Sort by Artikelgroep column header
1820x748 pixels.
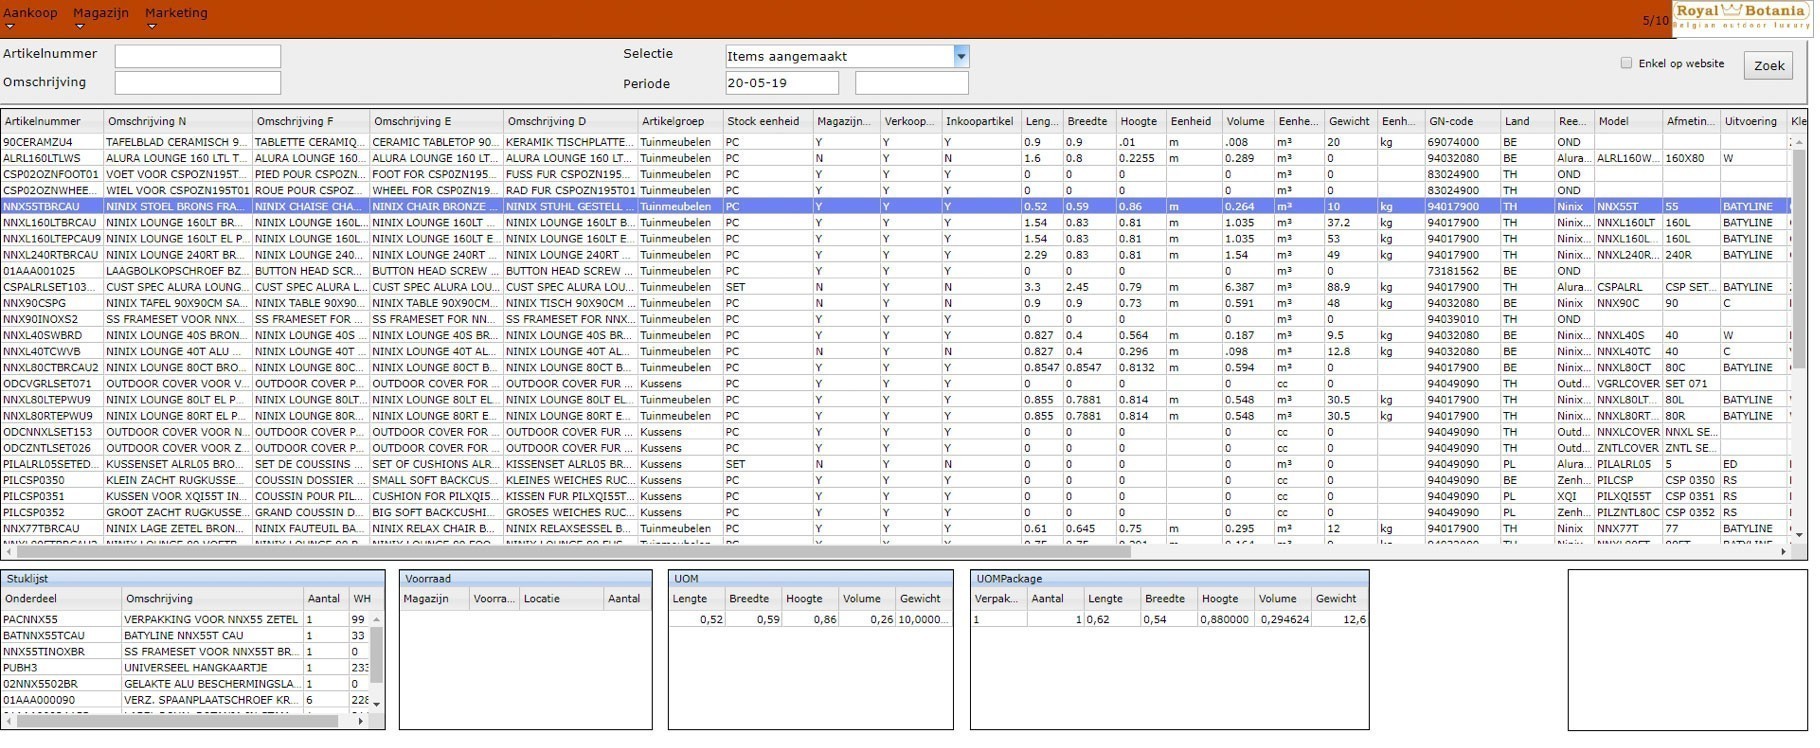pyautogui.click(x=680, y=121)
